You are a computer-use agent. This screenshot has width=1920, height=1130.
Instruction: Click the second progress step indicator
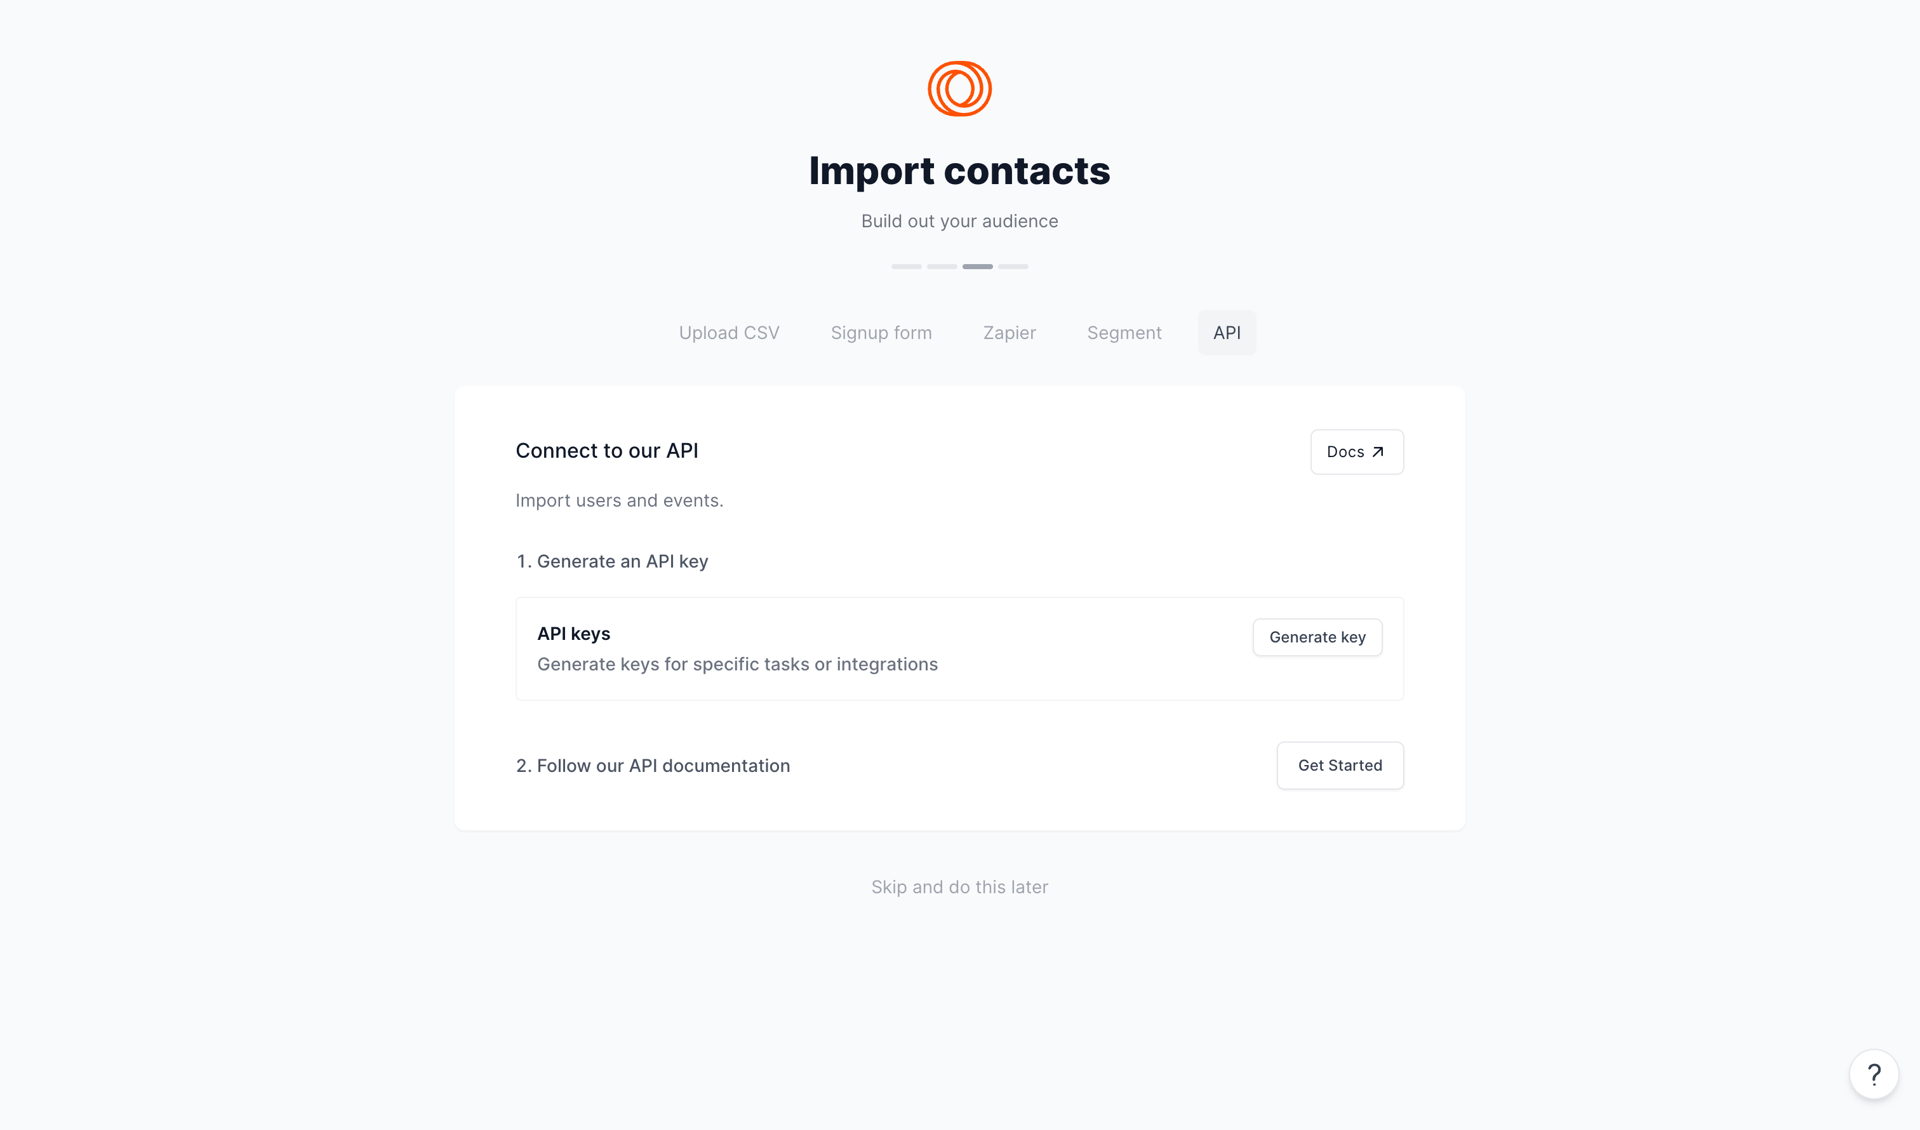point(941,266)
